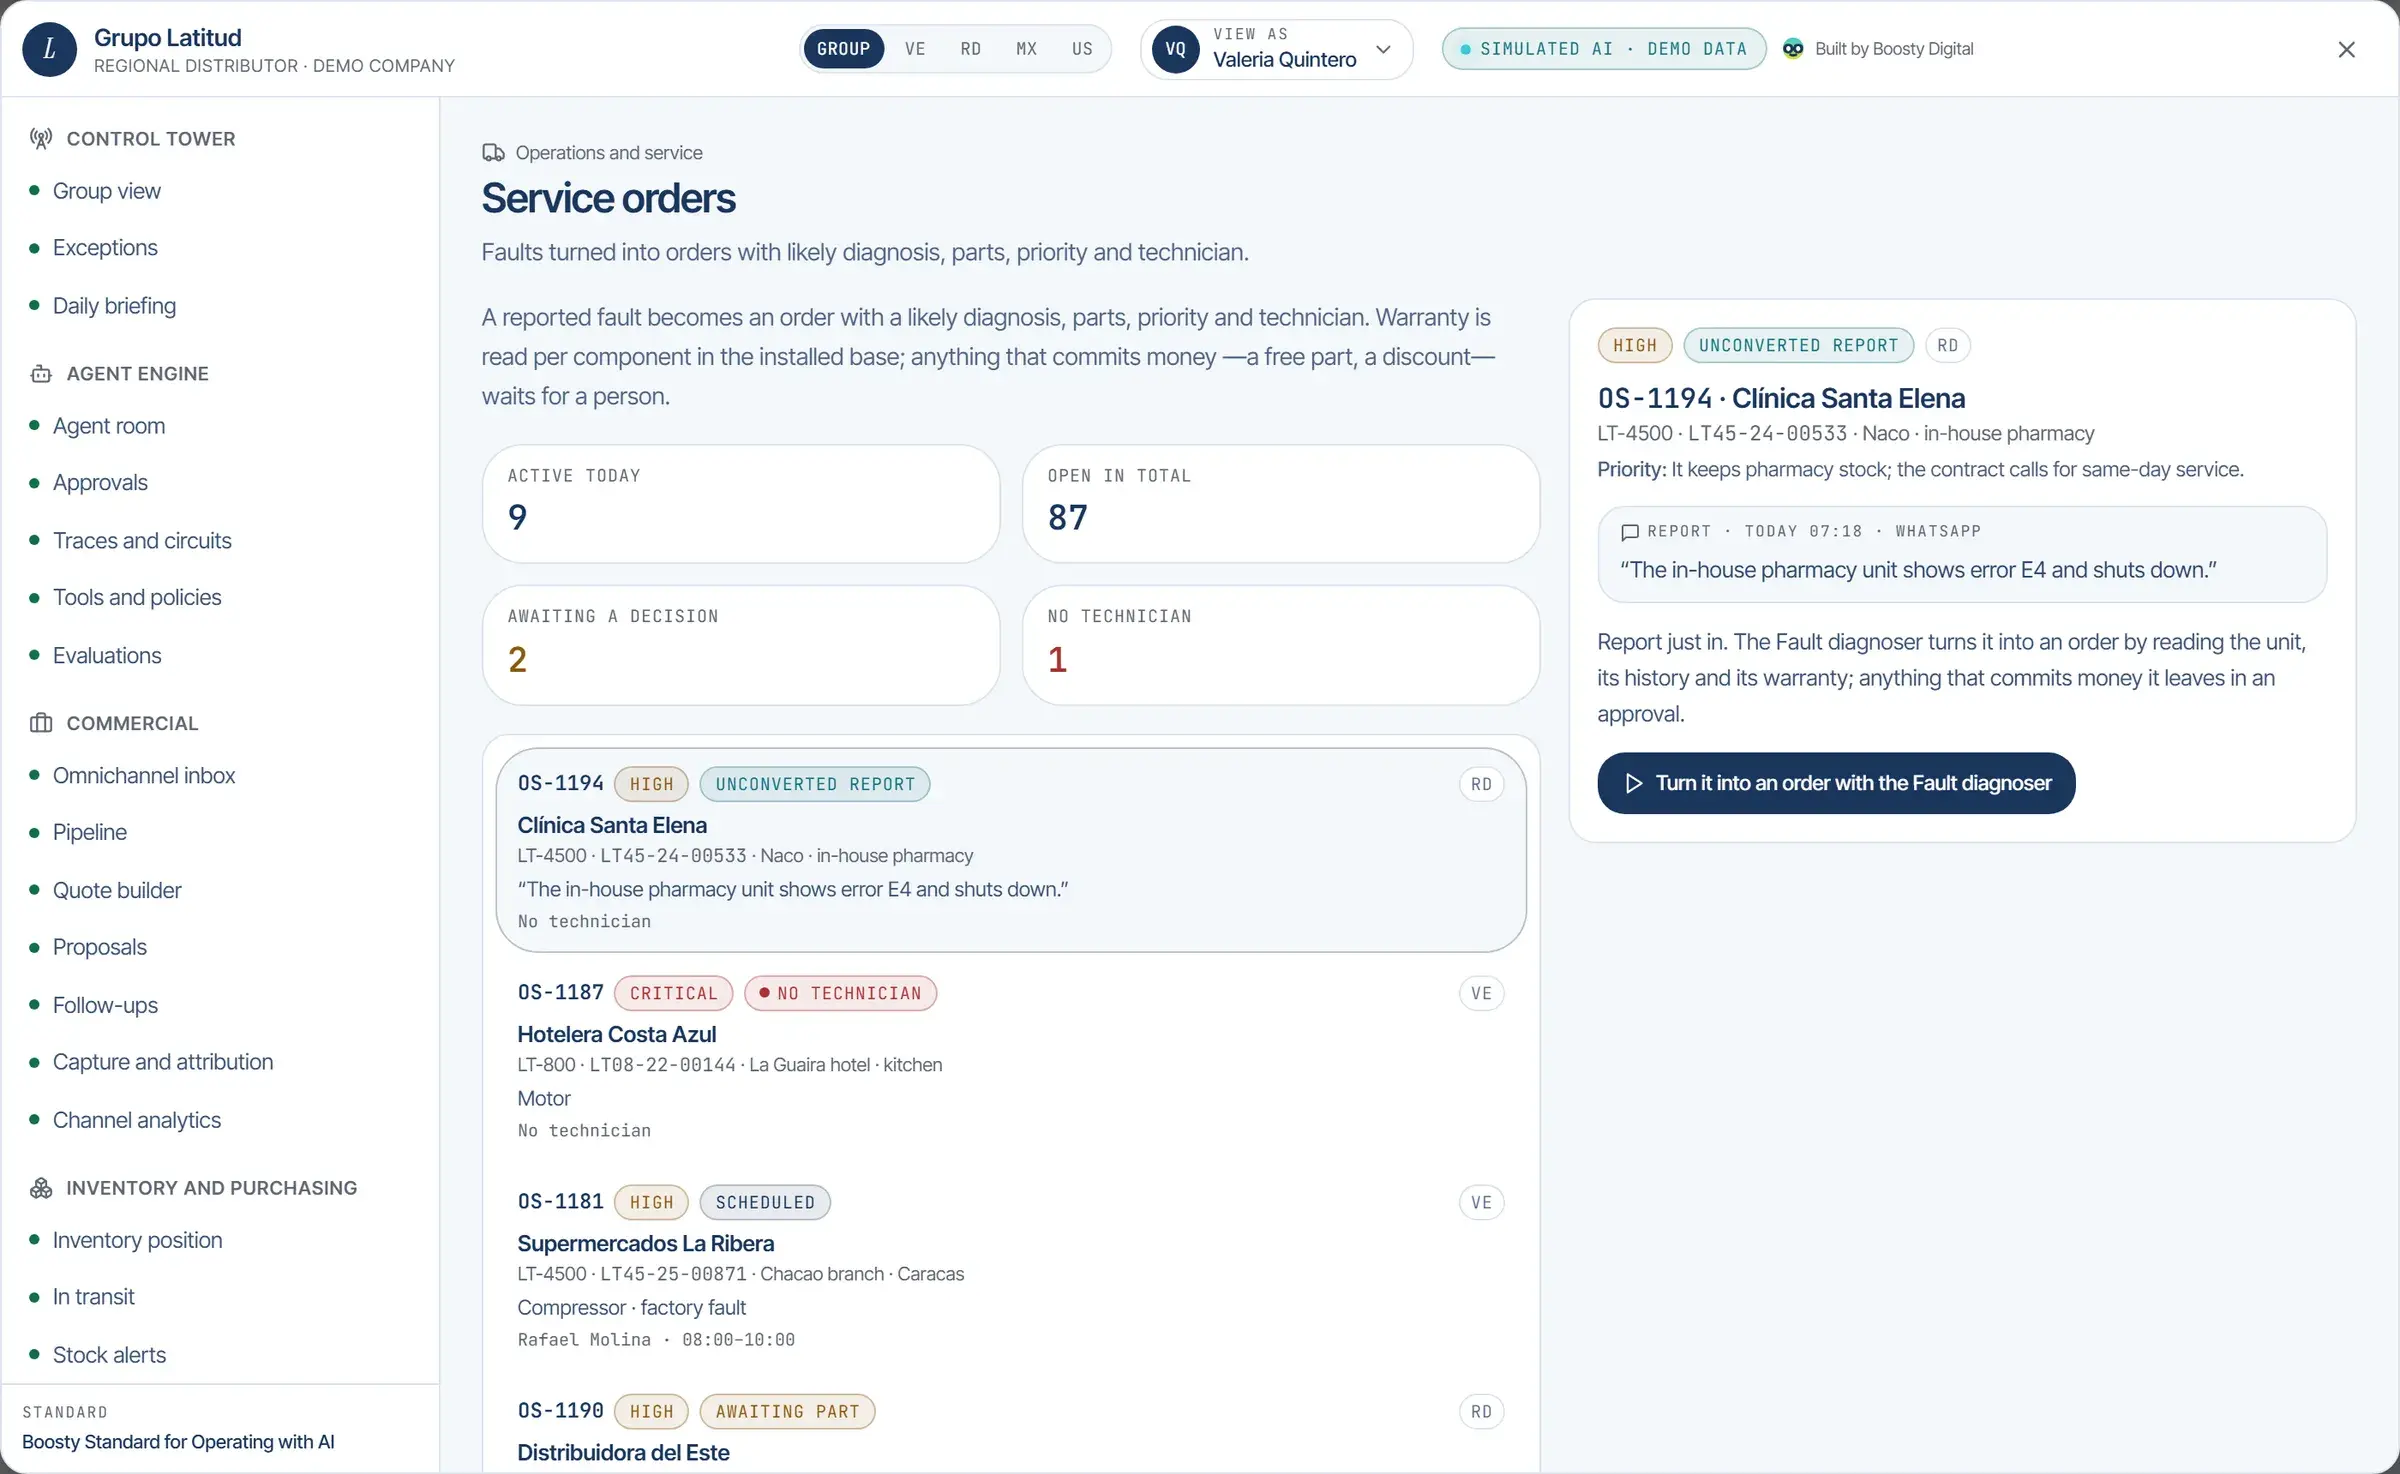Click the Commercial briefcase icon

(x=41, y=723)
